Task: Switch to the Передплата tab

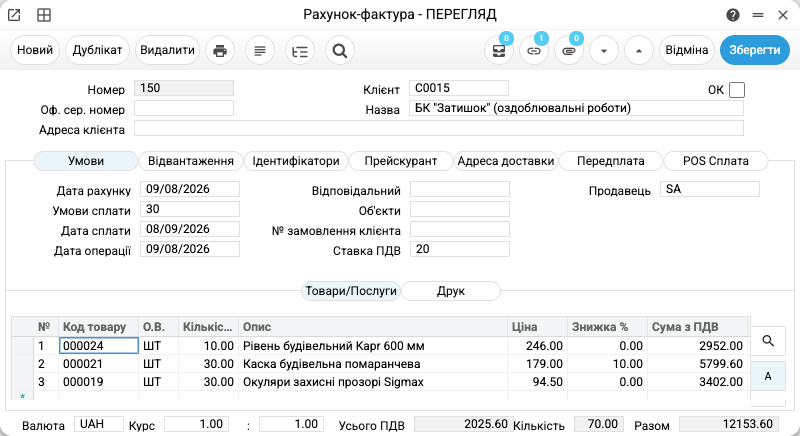Action: (611, 161)
